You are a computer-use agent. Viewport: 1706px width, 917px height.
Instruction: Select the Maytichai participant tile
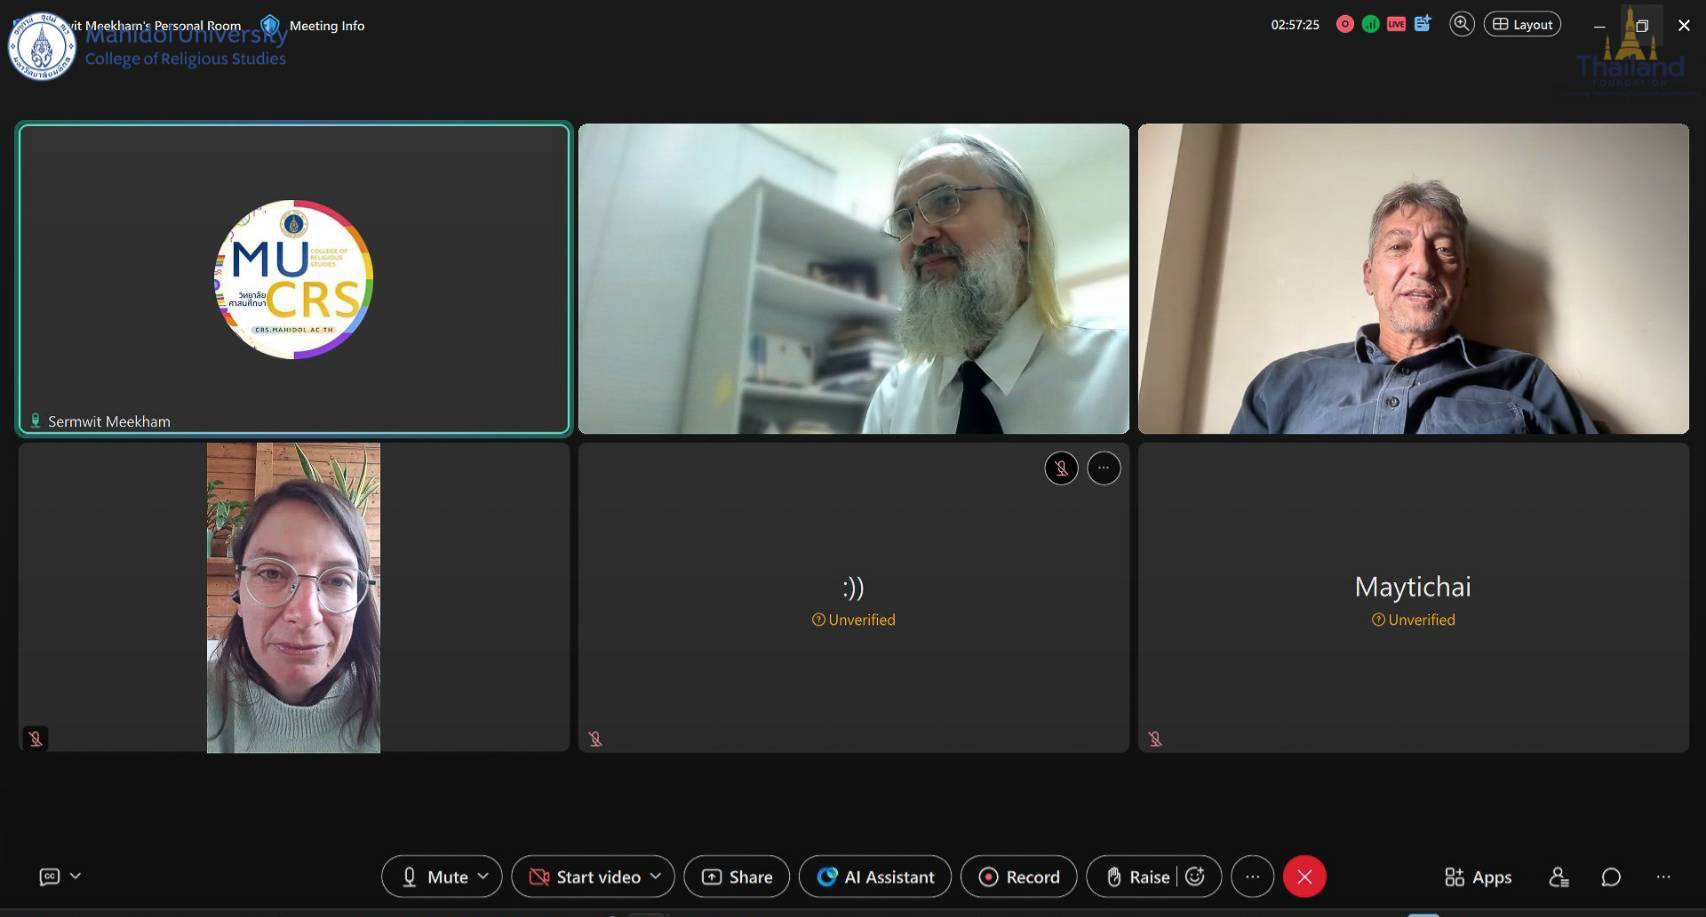point(1412,597)
